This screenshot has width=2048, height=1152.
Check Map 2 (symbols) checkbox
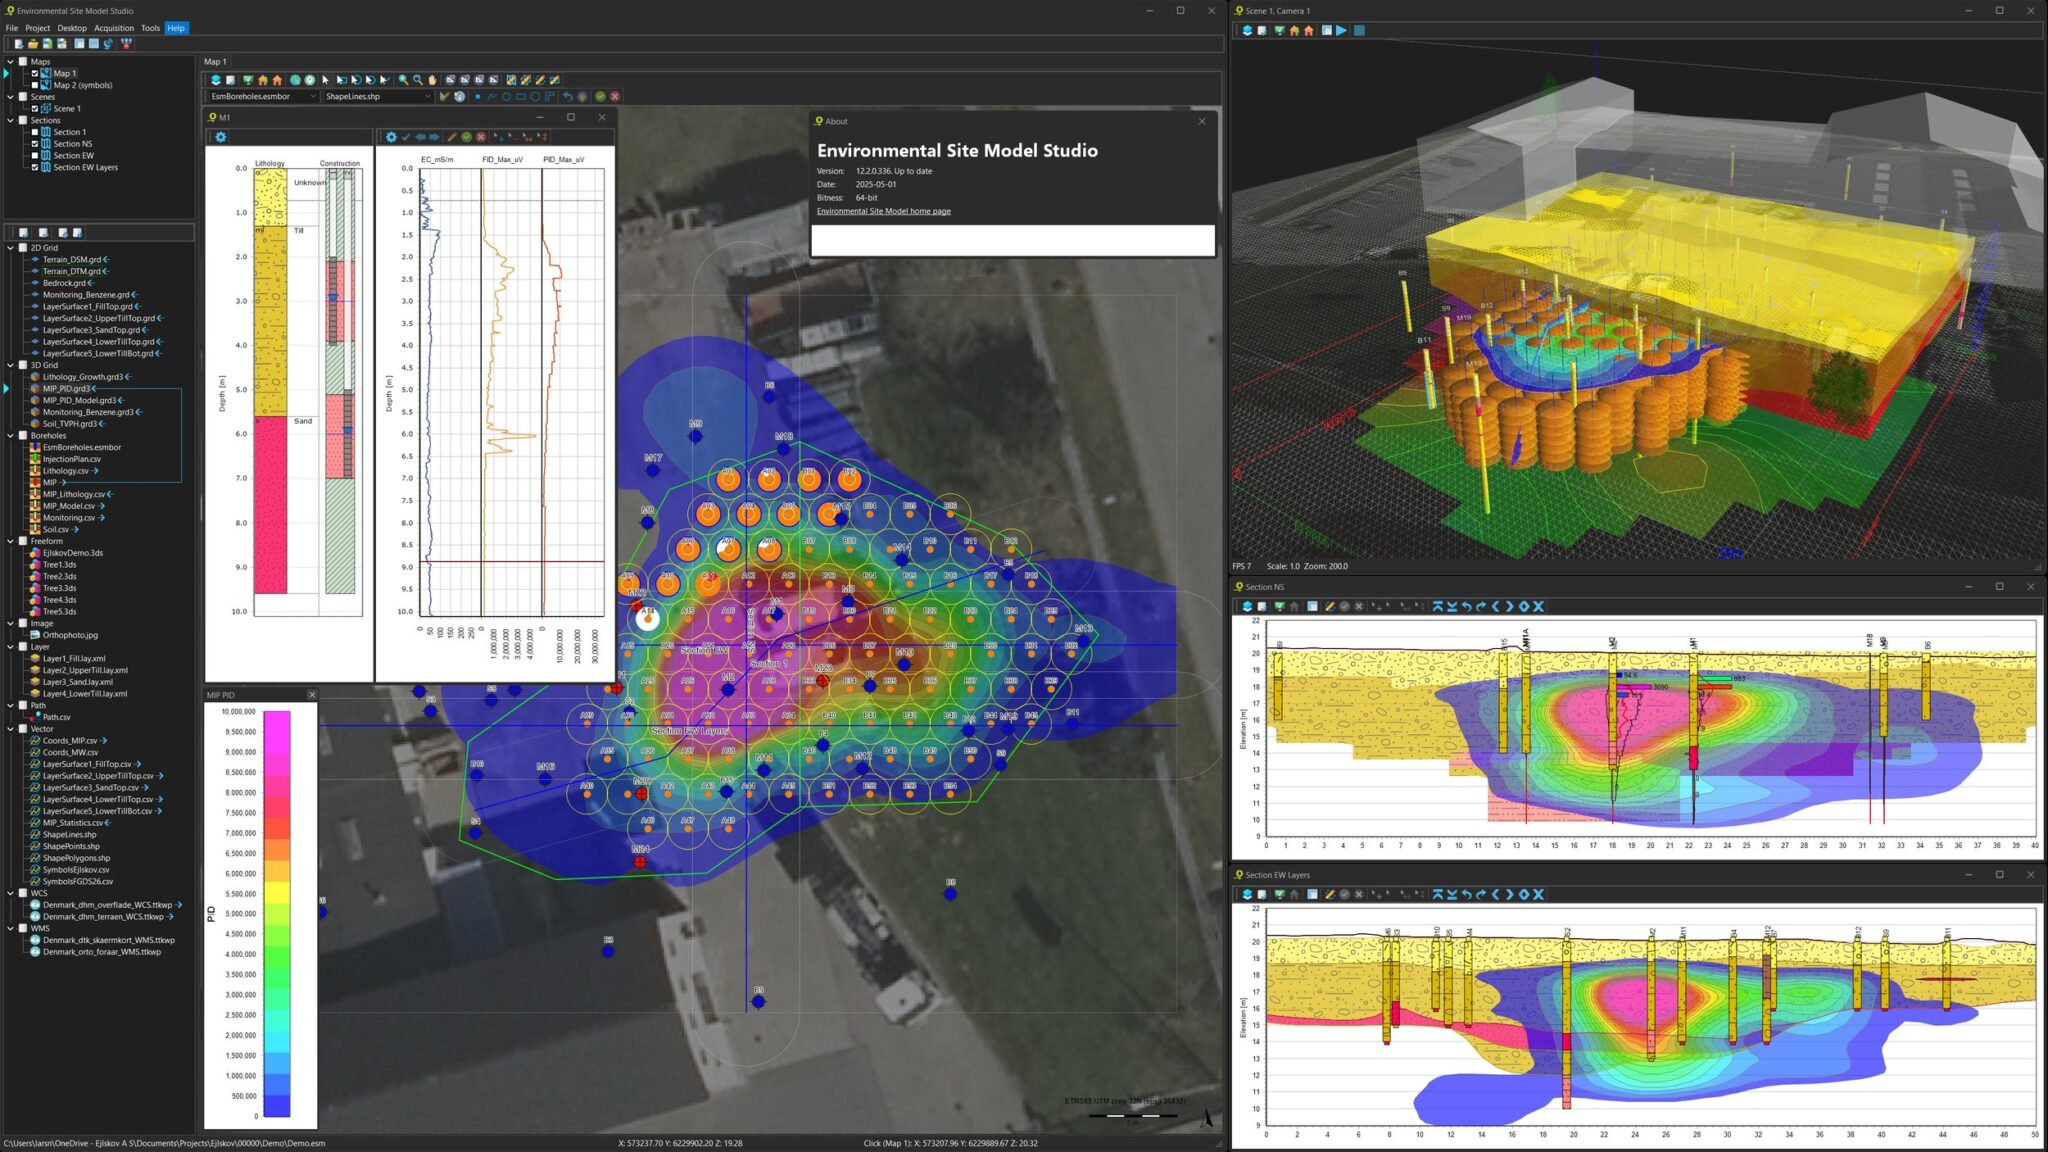coord(35,85)
